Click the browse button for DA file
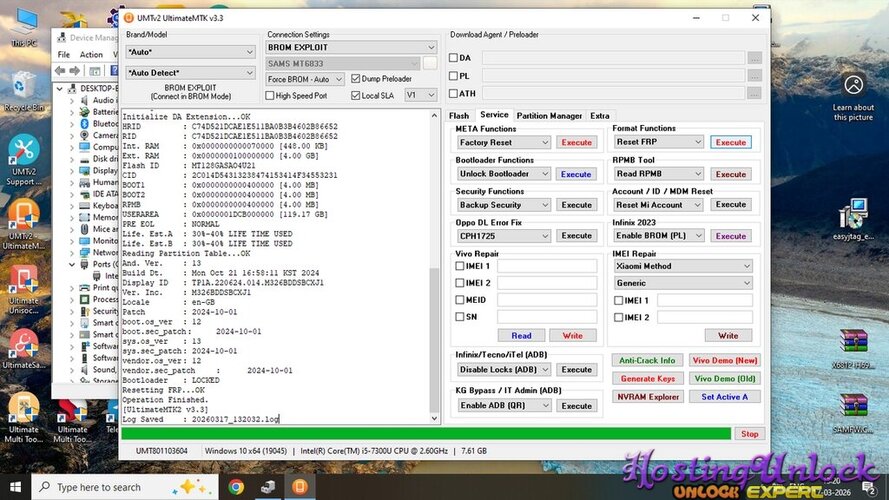The image size is (889, 500). tap(754, 58)
